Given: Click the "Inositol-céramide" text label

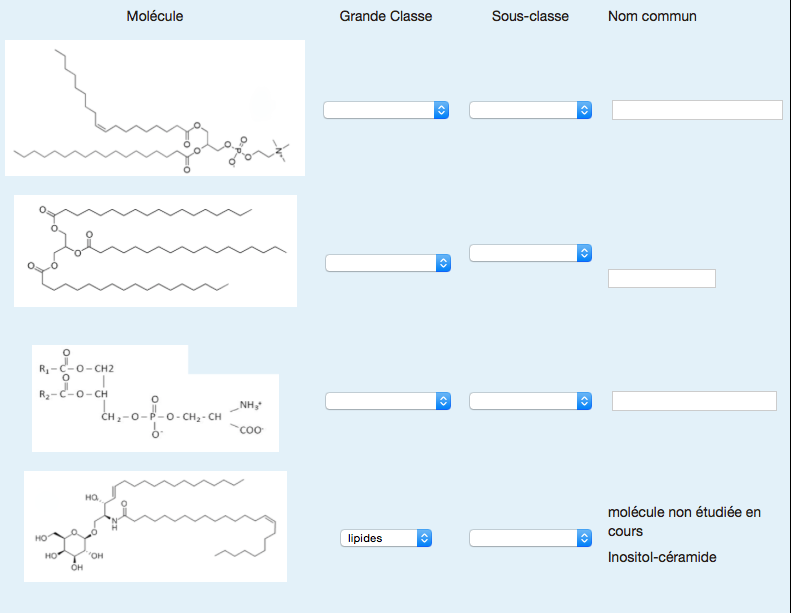Looking at the screenshot, I should pos(662,557).
